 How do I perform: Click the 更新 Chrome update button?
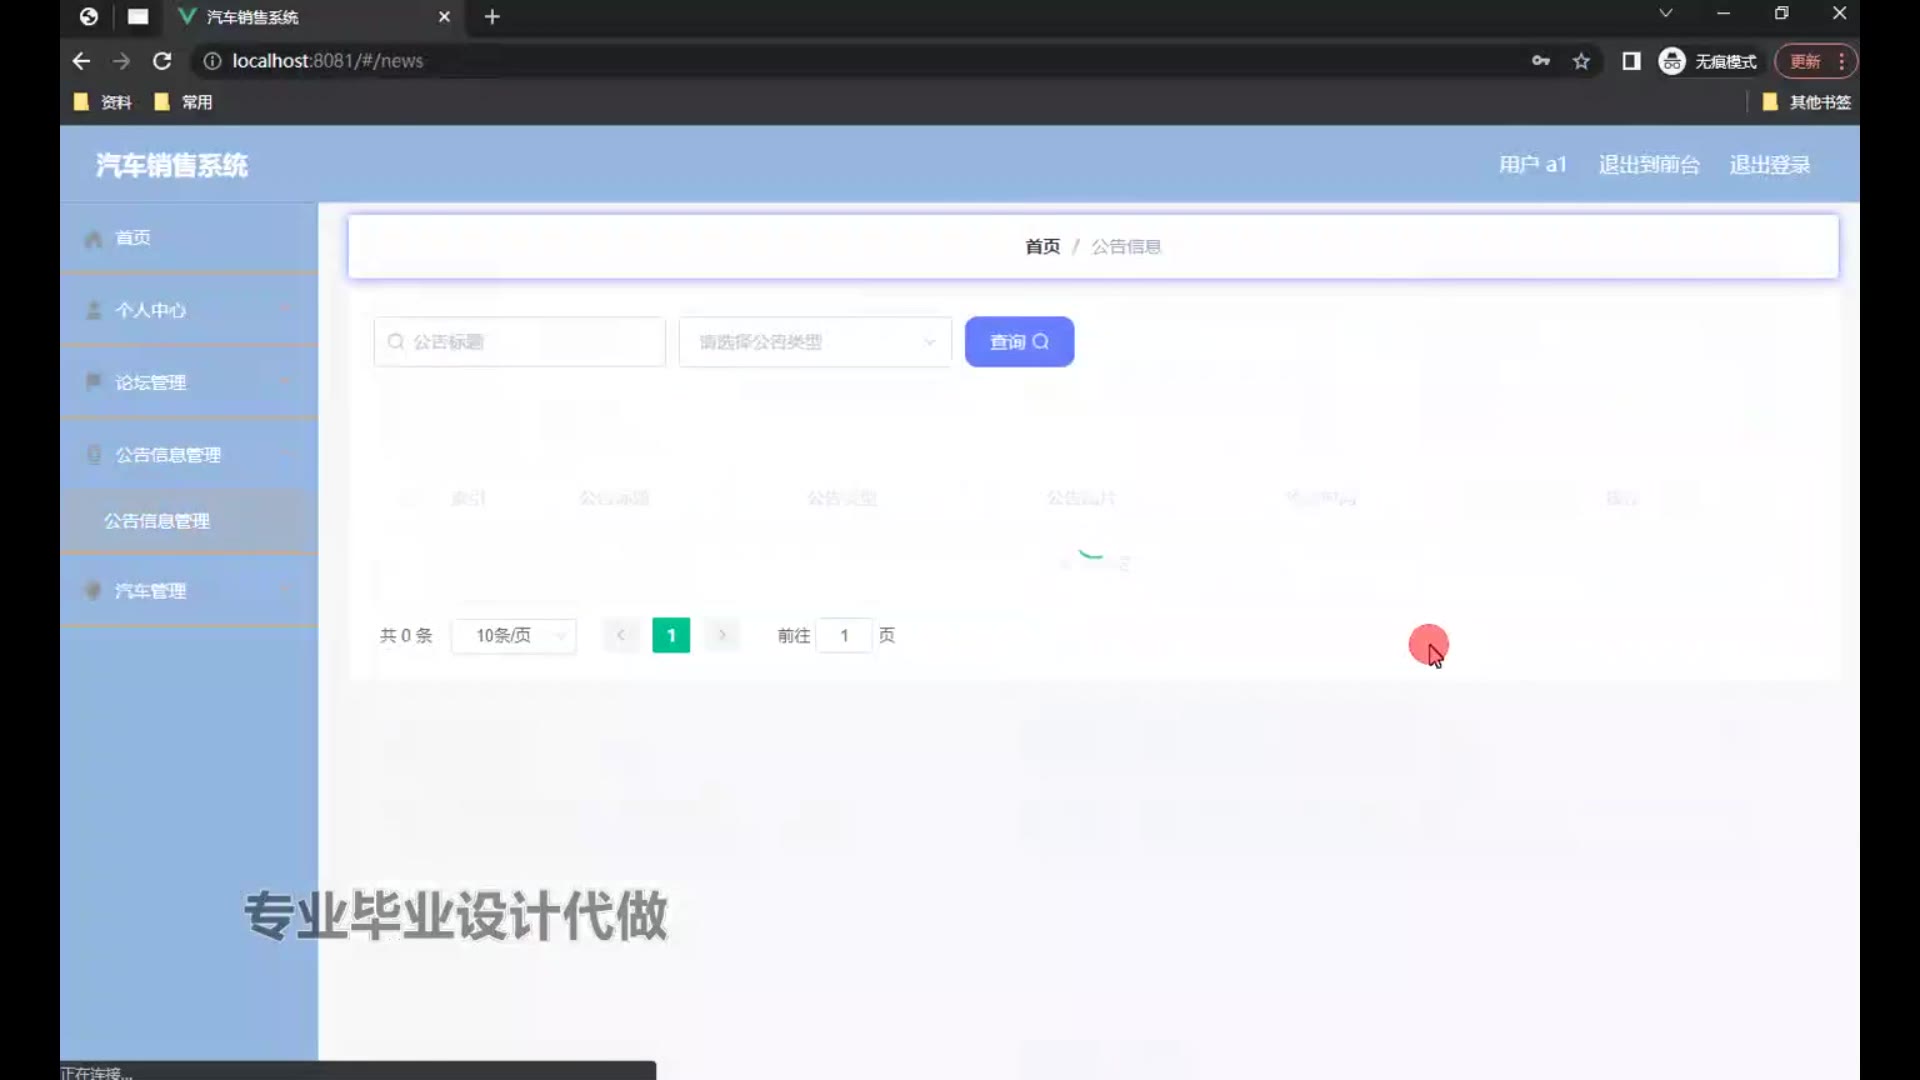(x=1805, y=61)
